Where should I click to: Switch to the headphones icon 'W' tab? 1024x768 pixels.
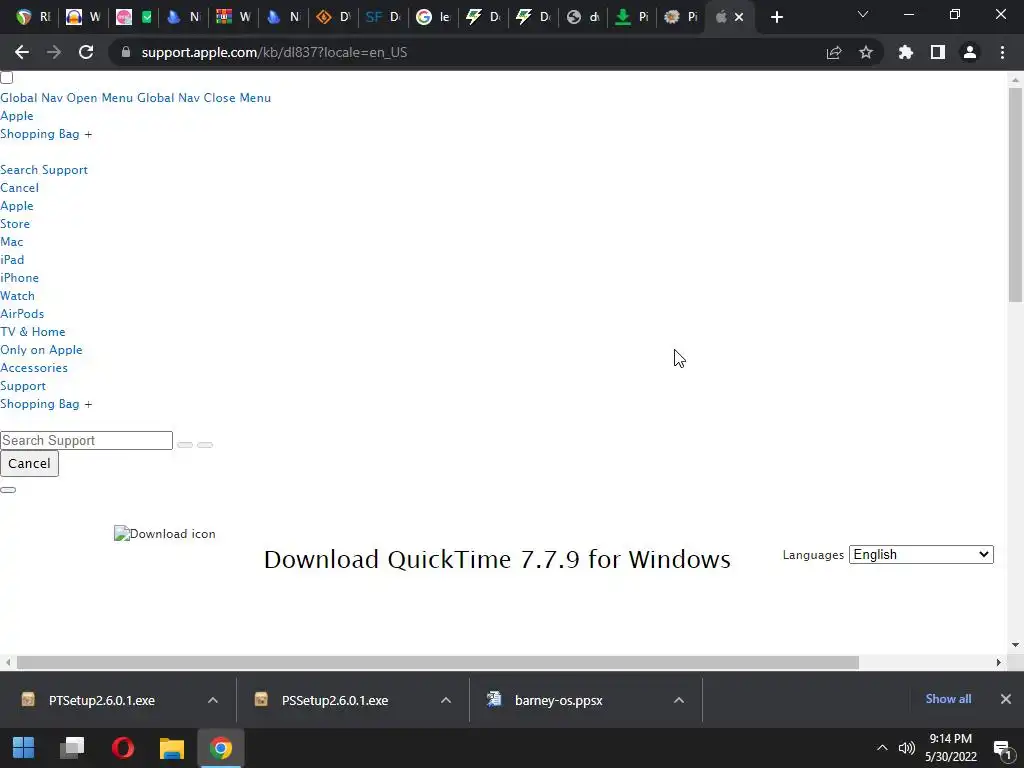(x=84, y=18)
